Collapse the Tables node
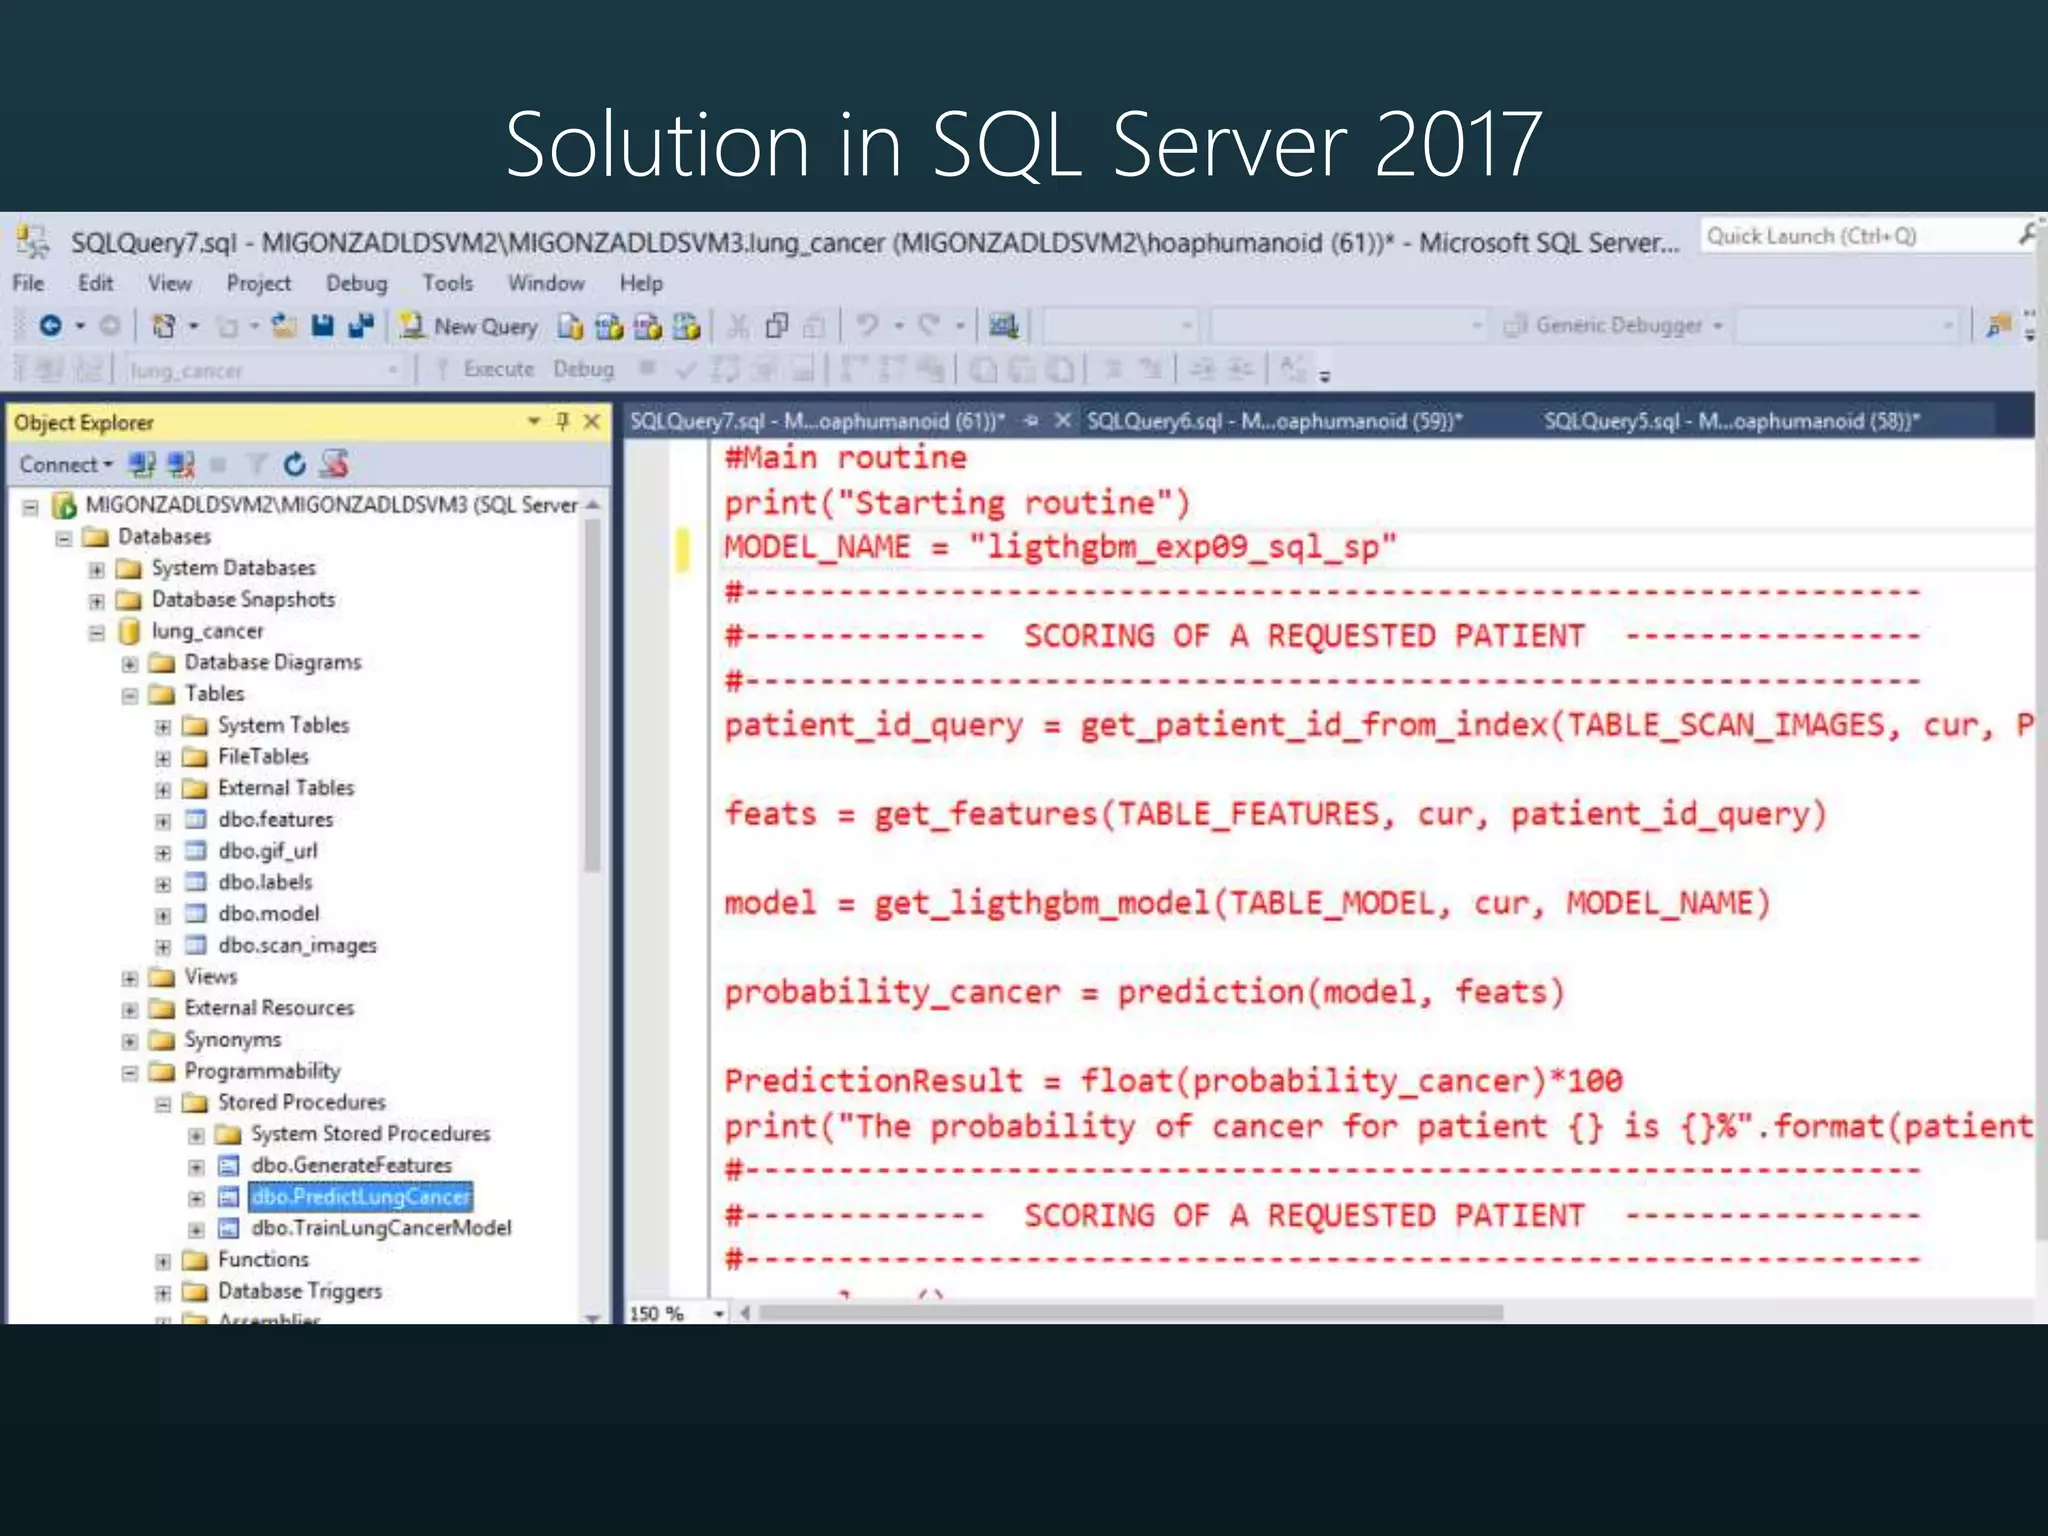This screenshot has width=2048, height=1536. (130, 695)
